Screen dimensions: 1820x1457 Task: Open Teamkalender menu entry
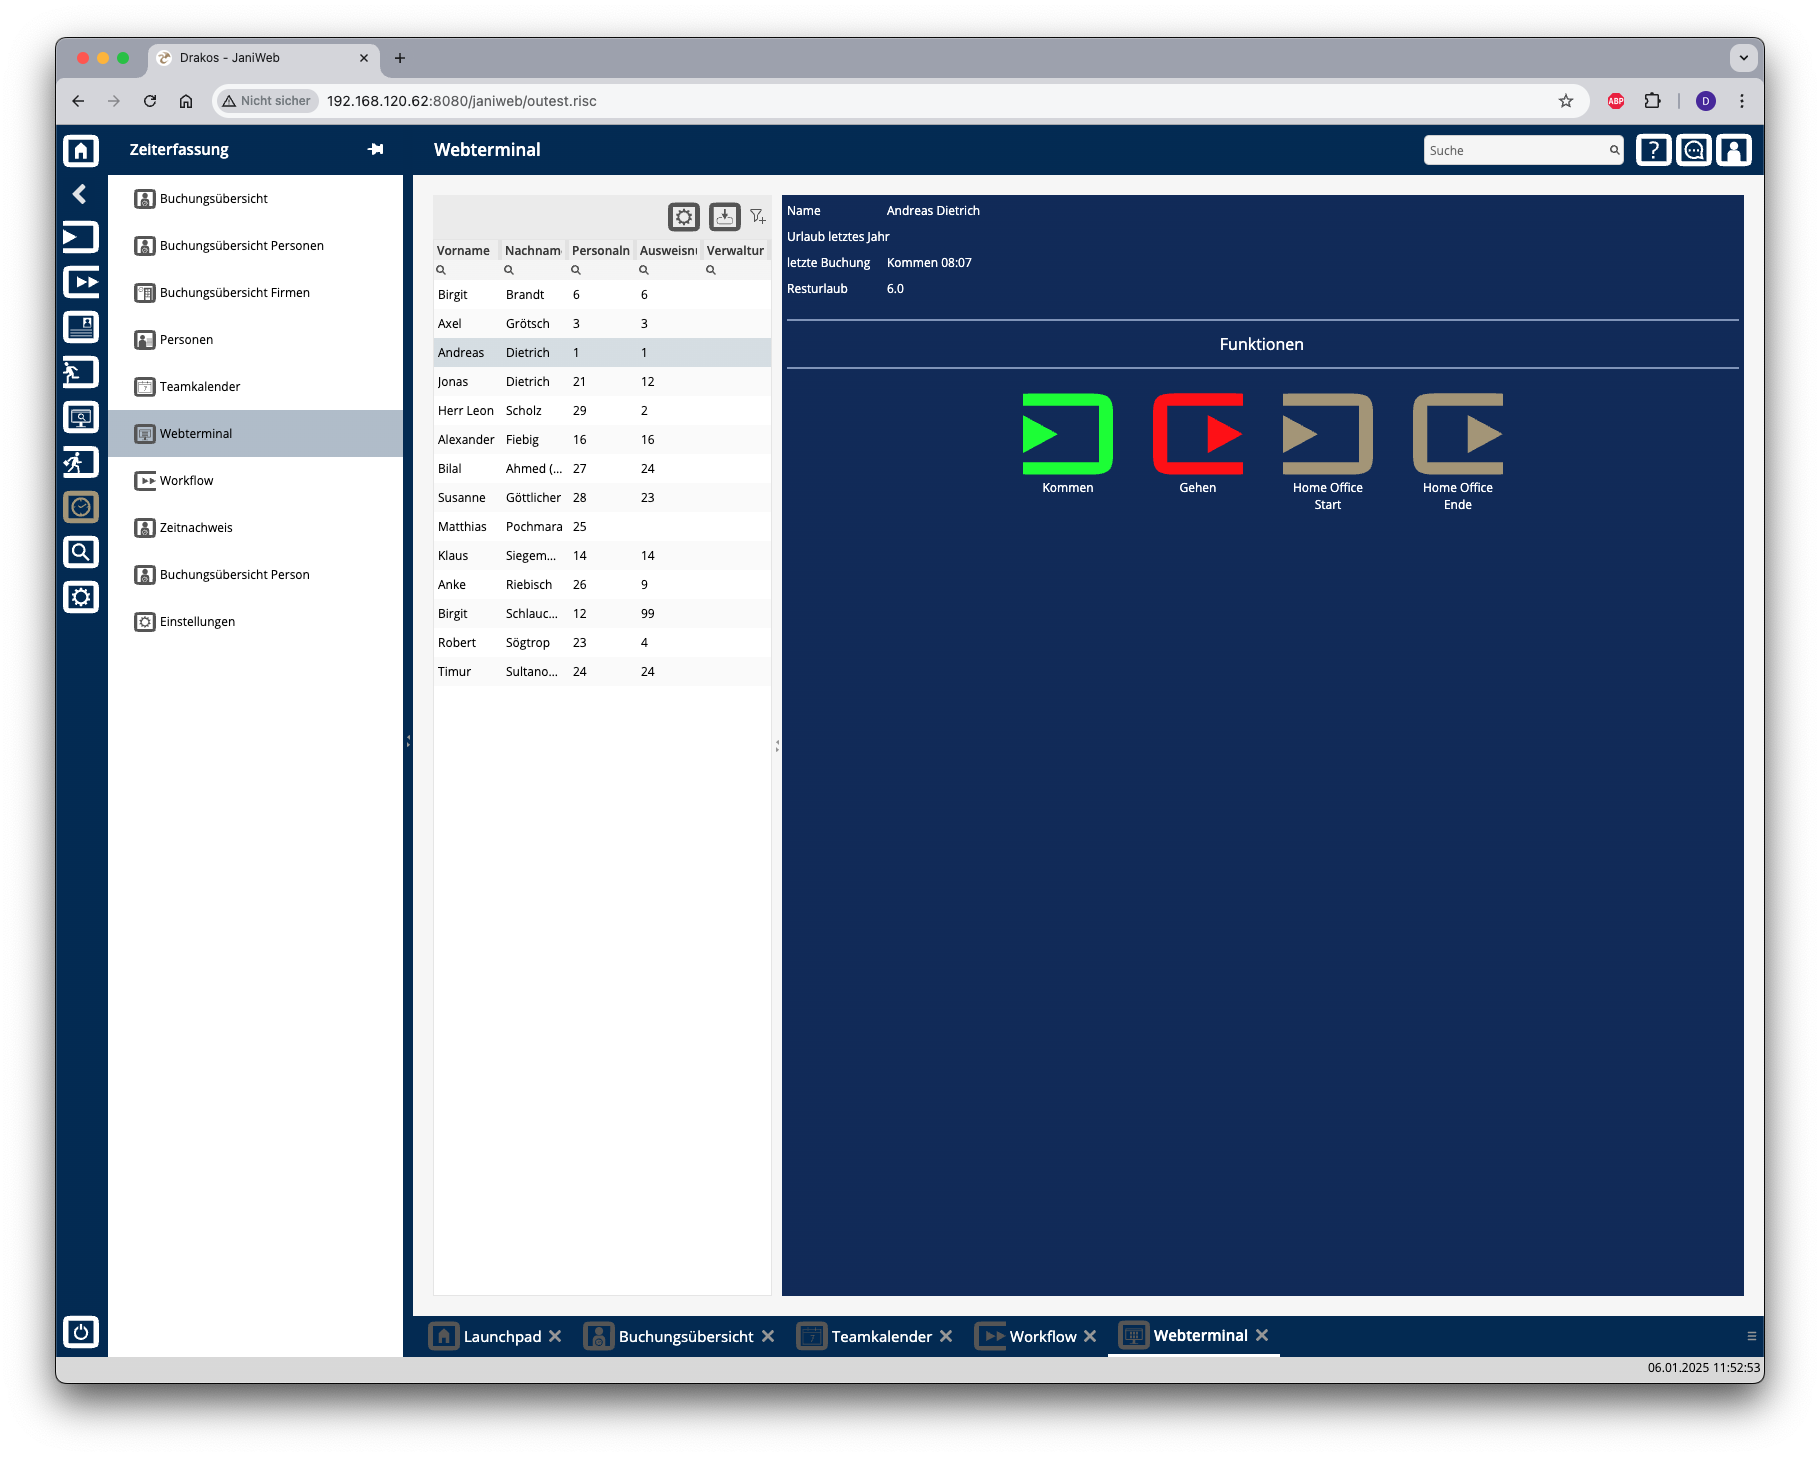(x=255, y=387)
